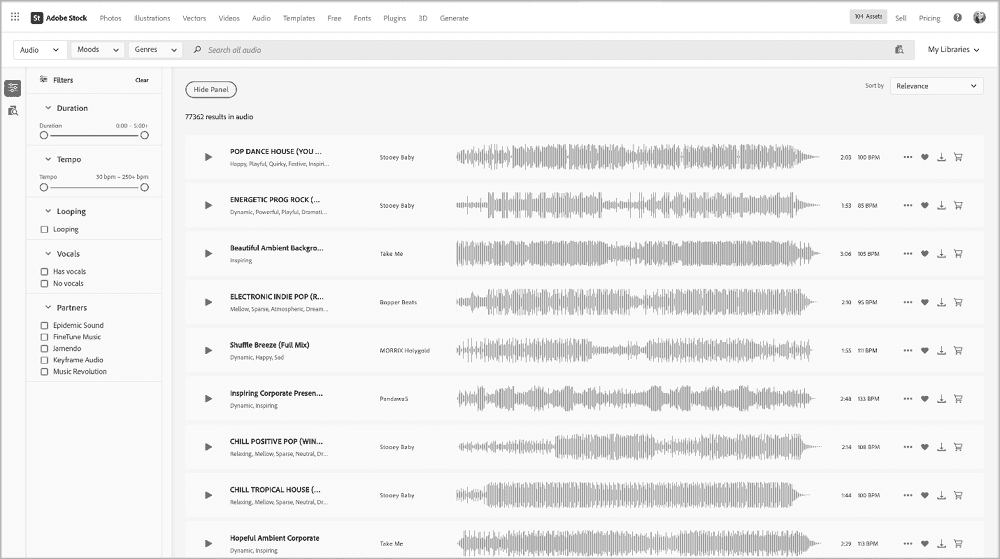Play Shuffle Breeze (Full Mix) track

(208, 351)
